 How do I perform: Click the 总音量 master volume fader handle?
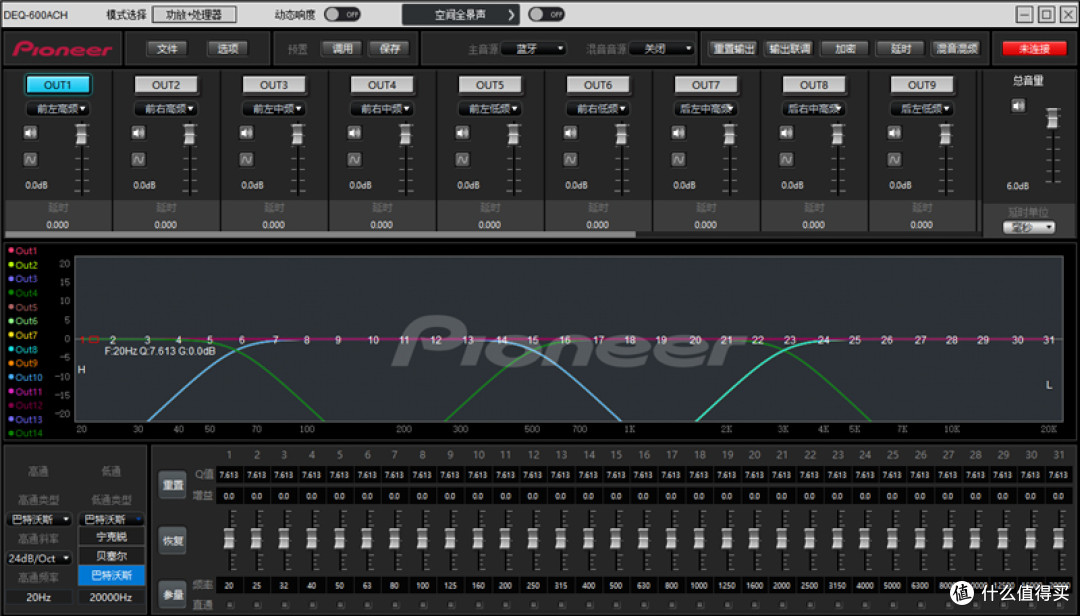tap(1053, 118)
